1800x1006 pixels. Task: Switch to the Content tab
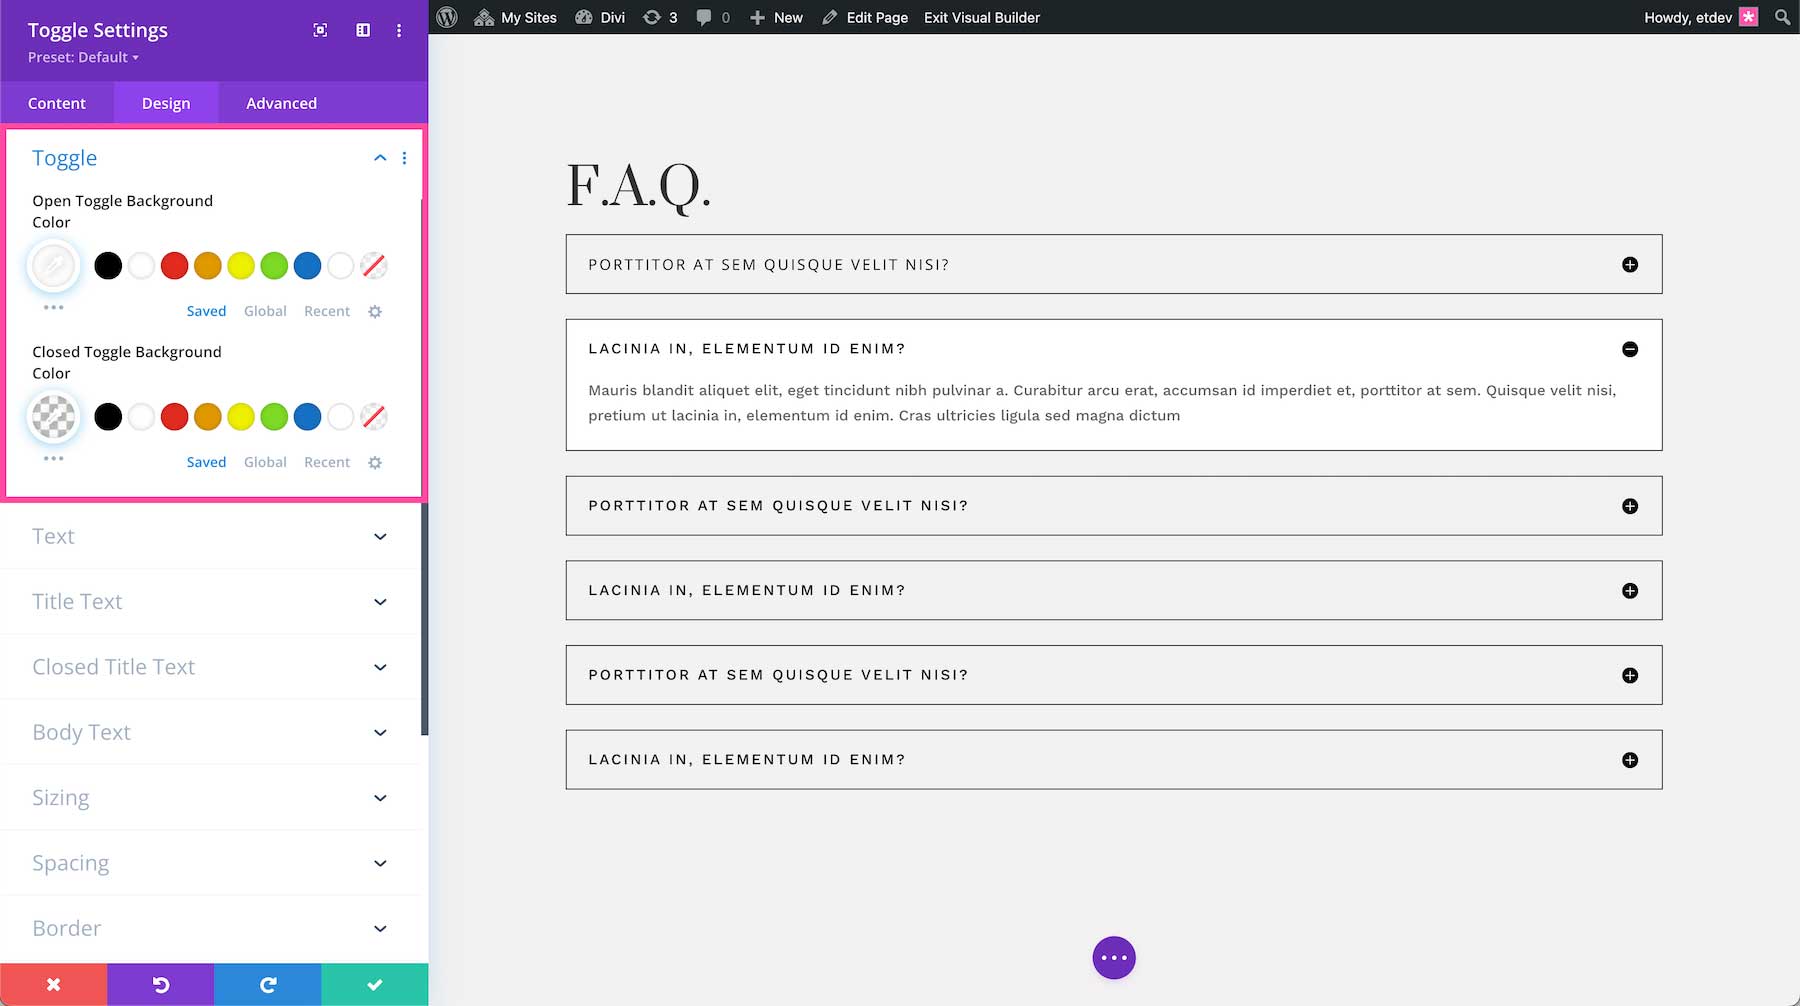point(57,103)
